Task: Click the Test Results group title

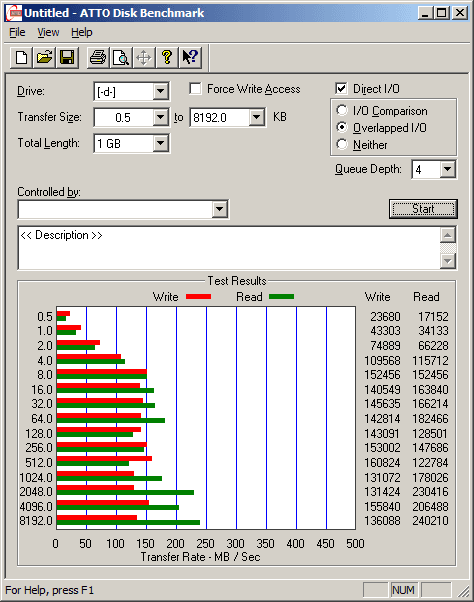Action: pyautogui.click(x=237, y=281)
